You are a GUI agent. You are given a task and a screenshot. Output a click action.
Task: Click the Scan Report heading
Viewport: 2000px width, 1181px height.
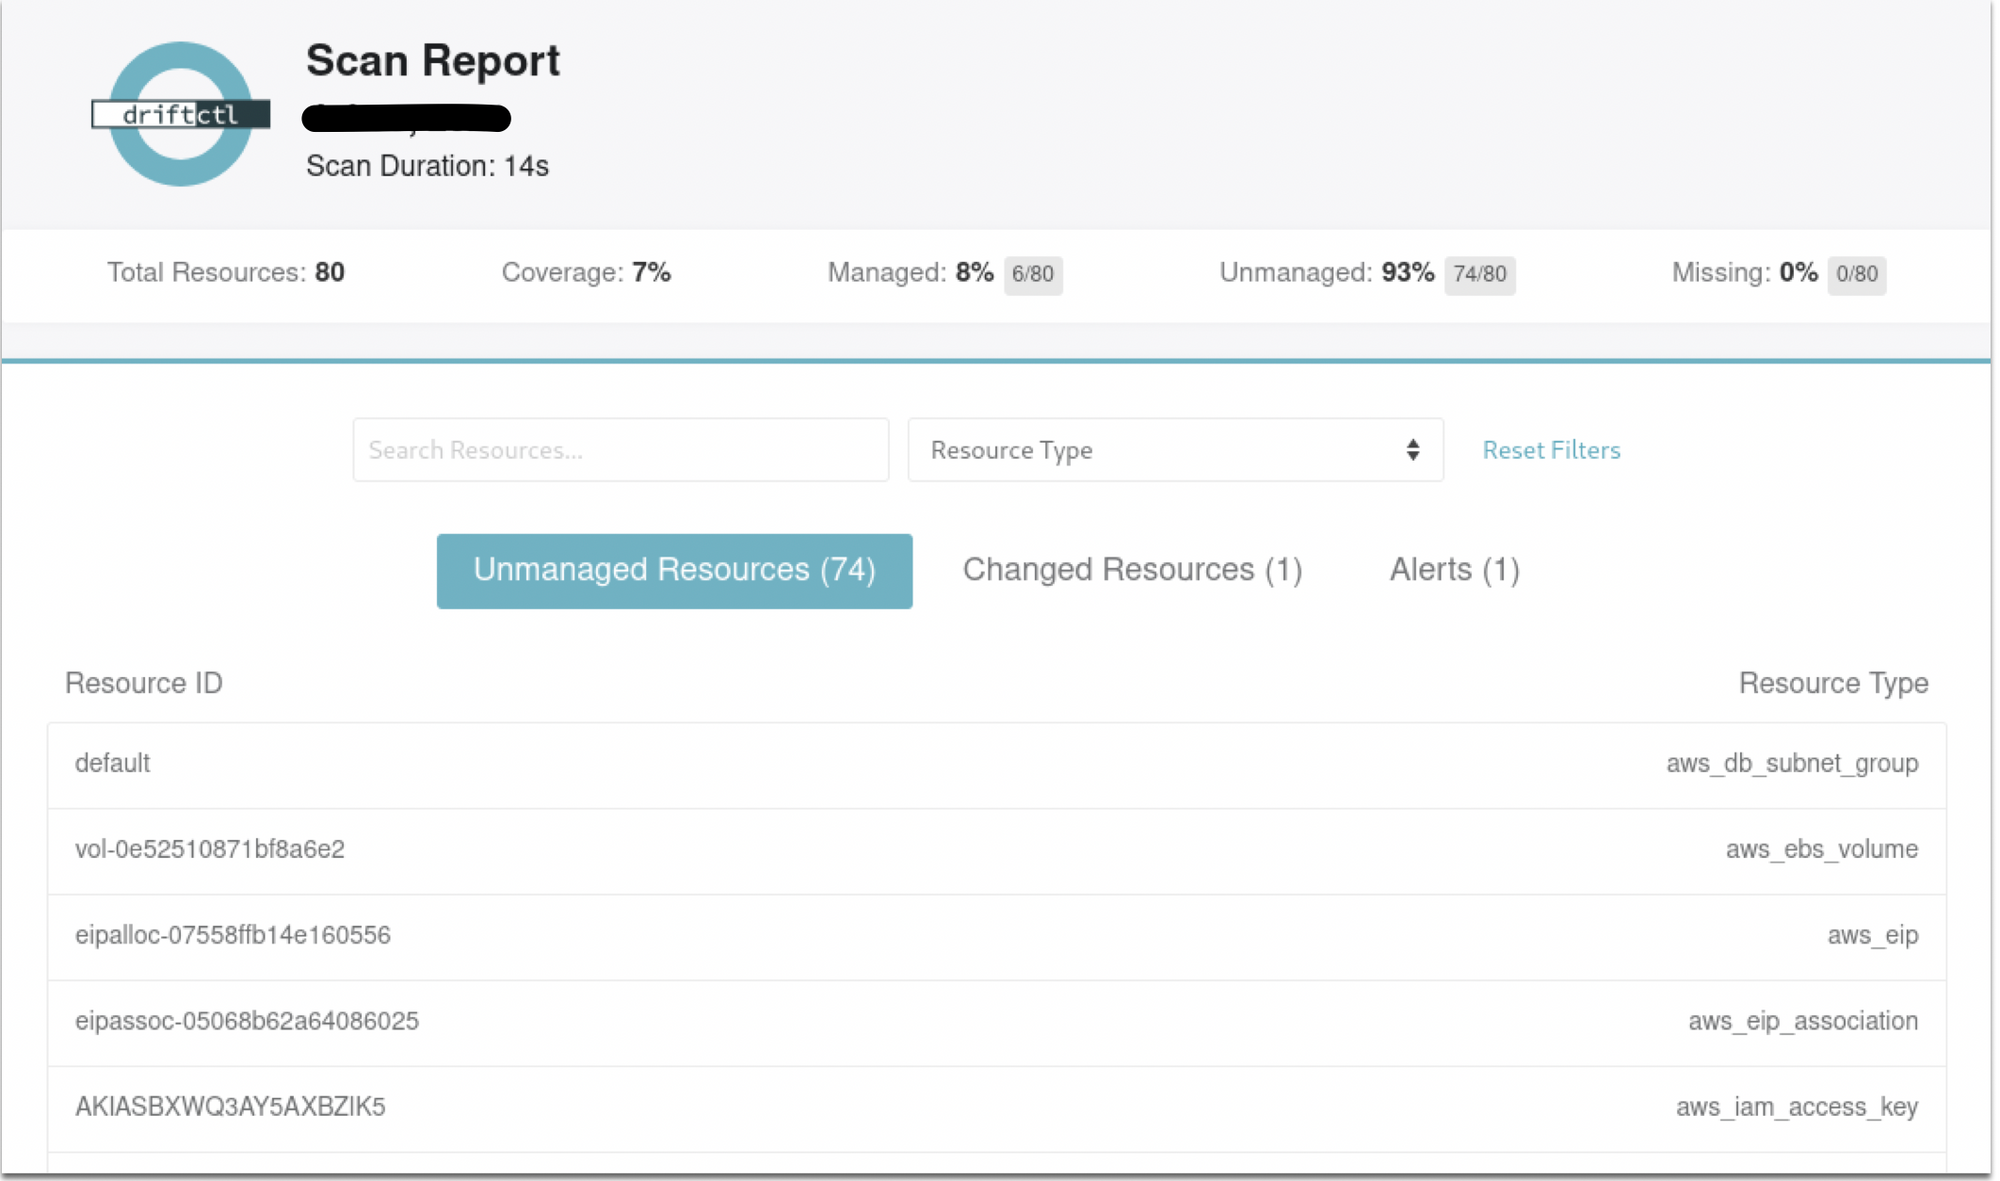(432, 61)
